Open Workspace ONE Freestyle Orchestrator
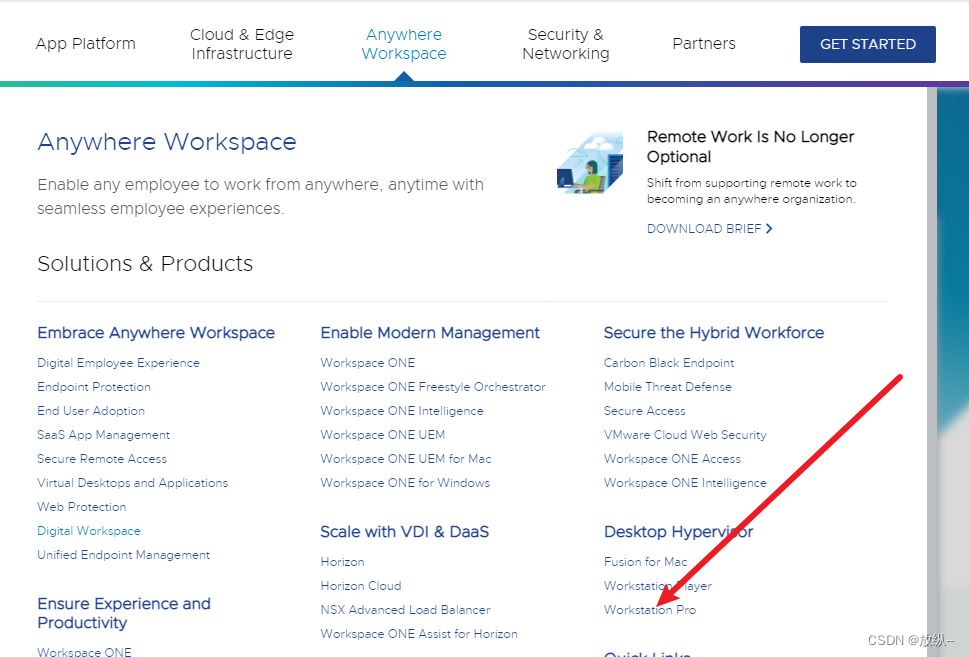969x657 pixels. (x=433, y=387)
